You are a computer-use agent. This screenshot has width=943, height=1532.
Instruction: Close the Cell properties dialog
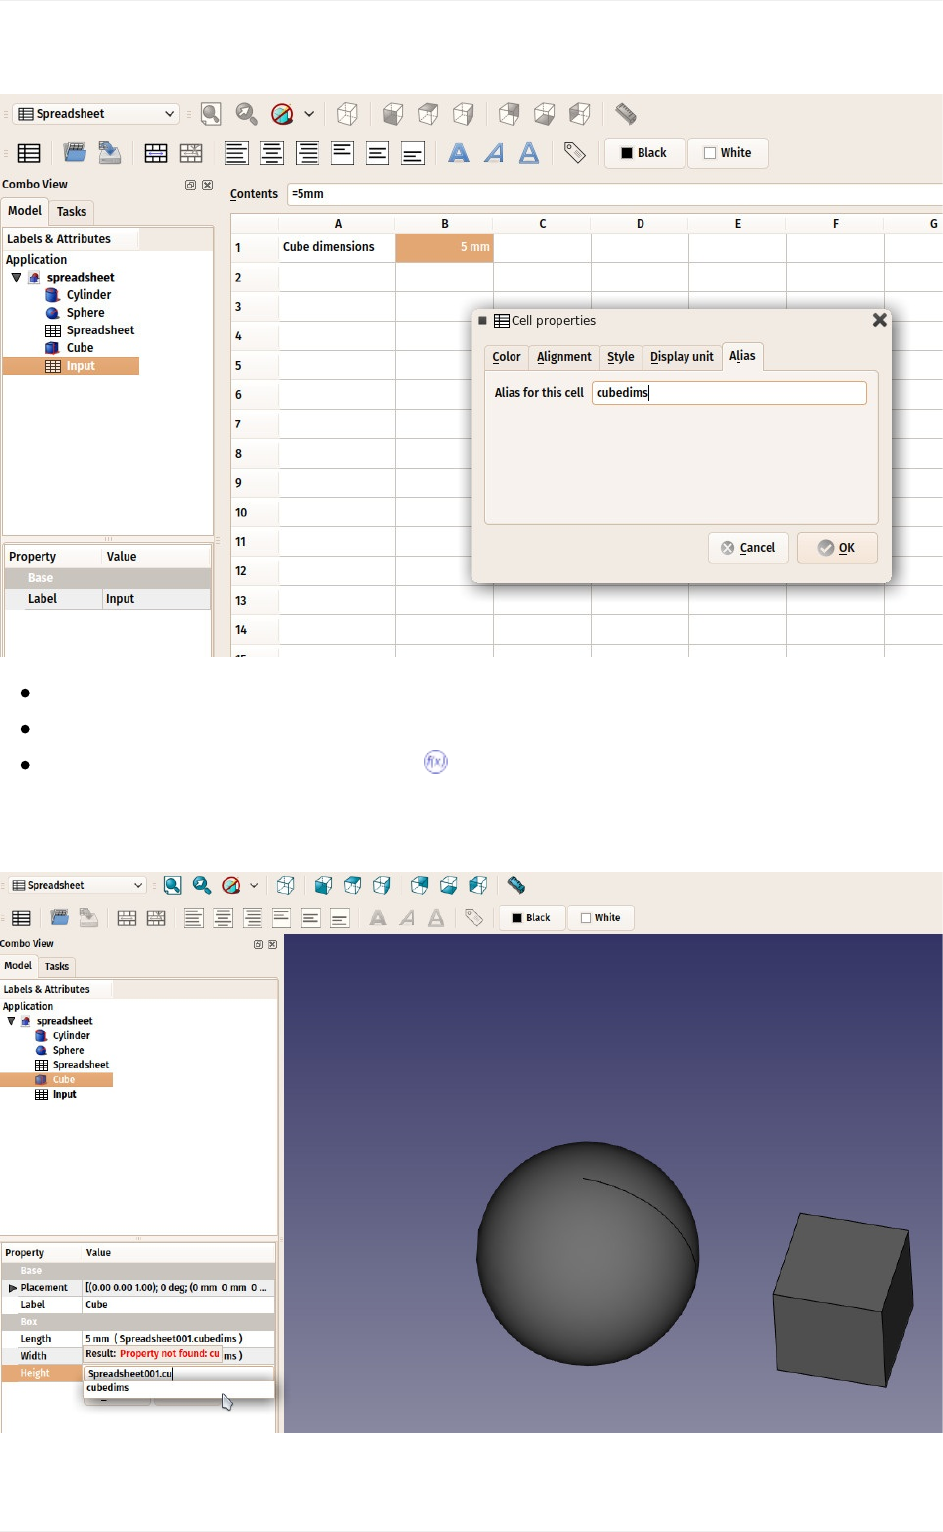(x=880, y=320)
